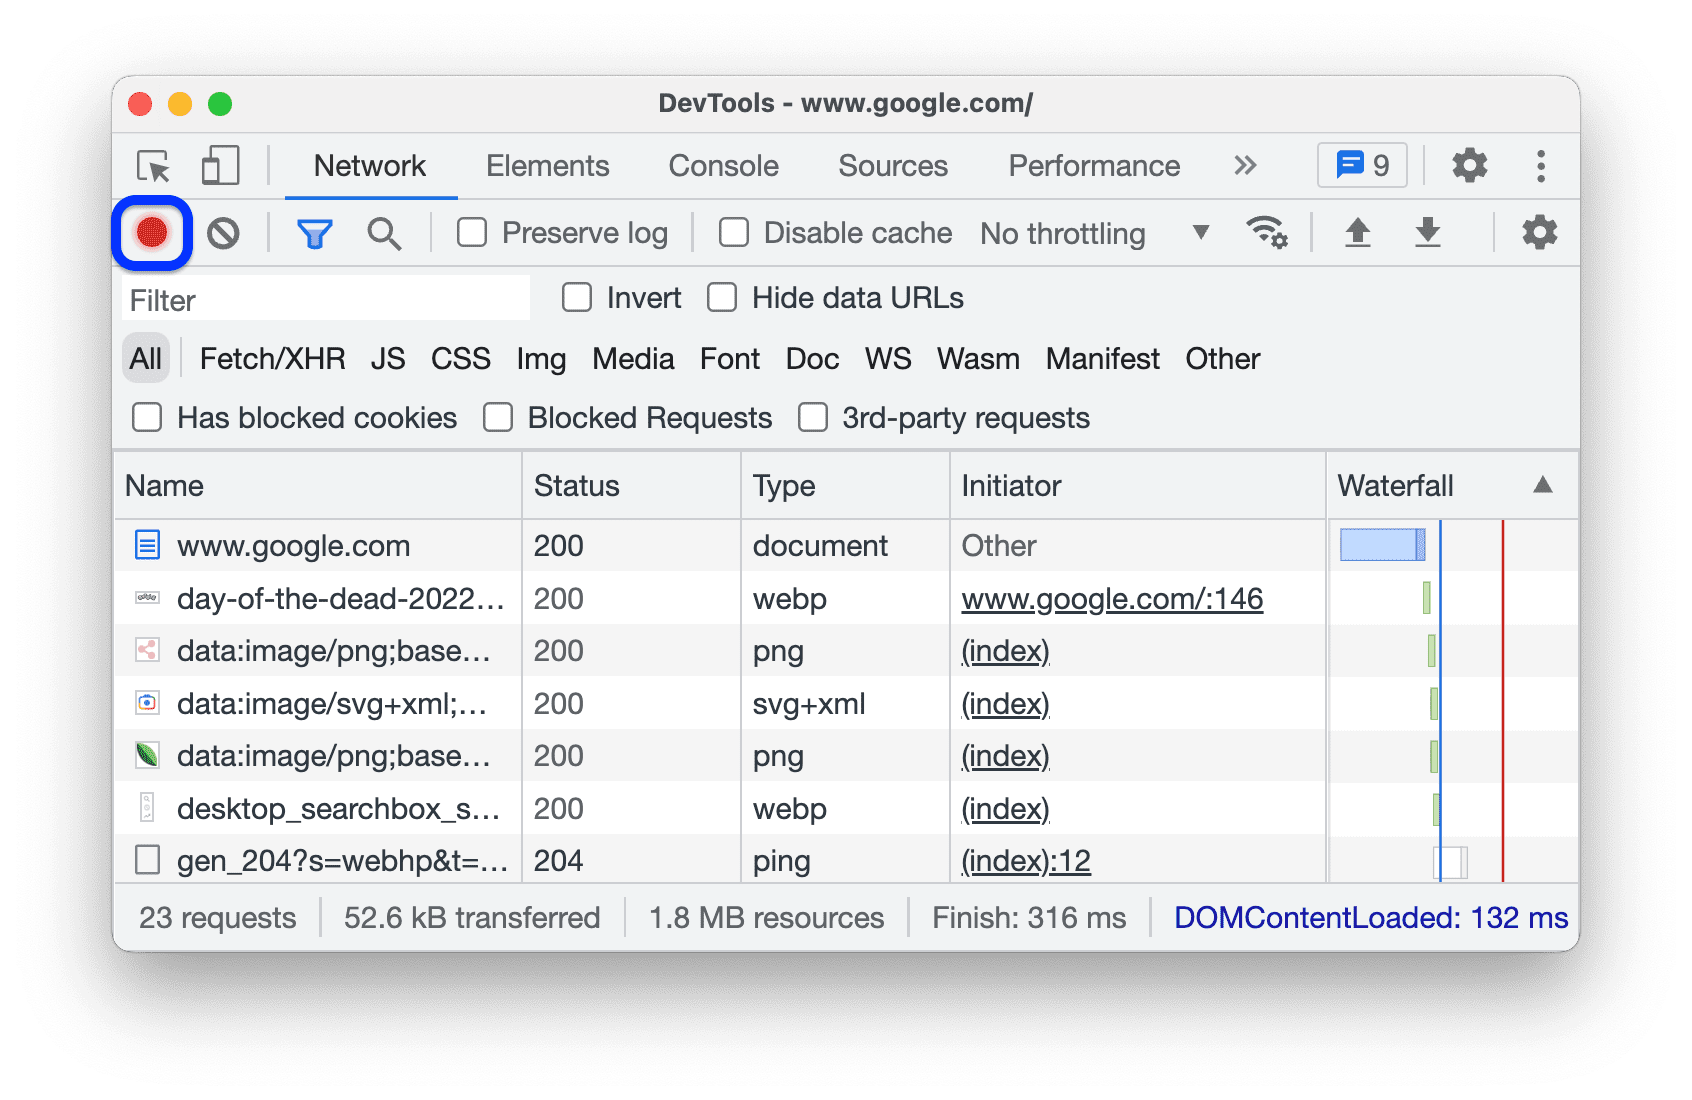The width and height of the screenshot is (1692, 1100).
Task: Open network search
Action: [384, 233]
